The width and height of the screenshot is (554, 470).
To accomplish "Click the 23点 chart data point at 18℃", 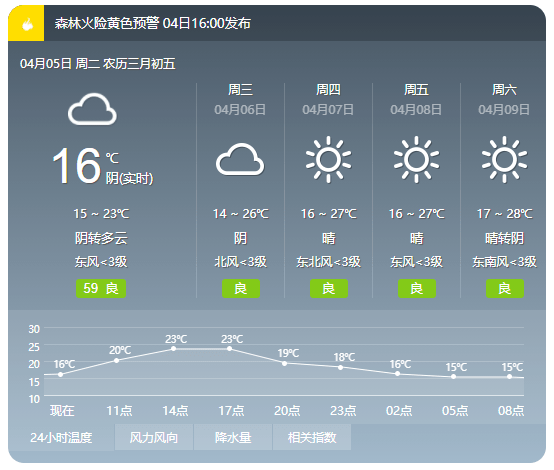I will 341,368.
